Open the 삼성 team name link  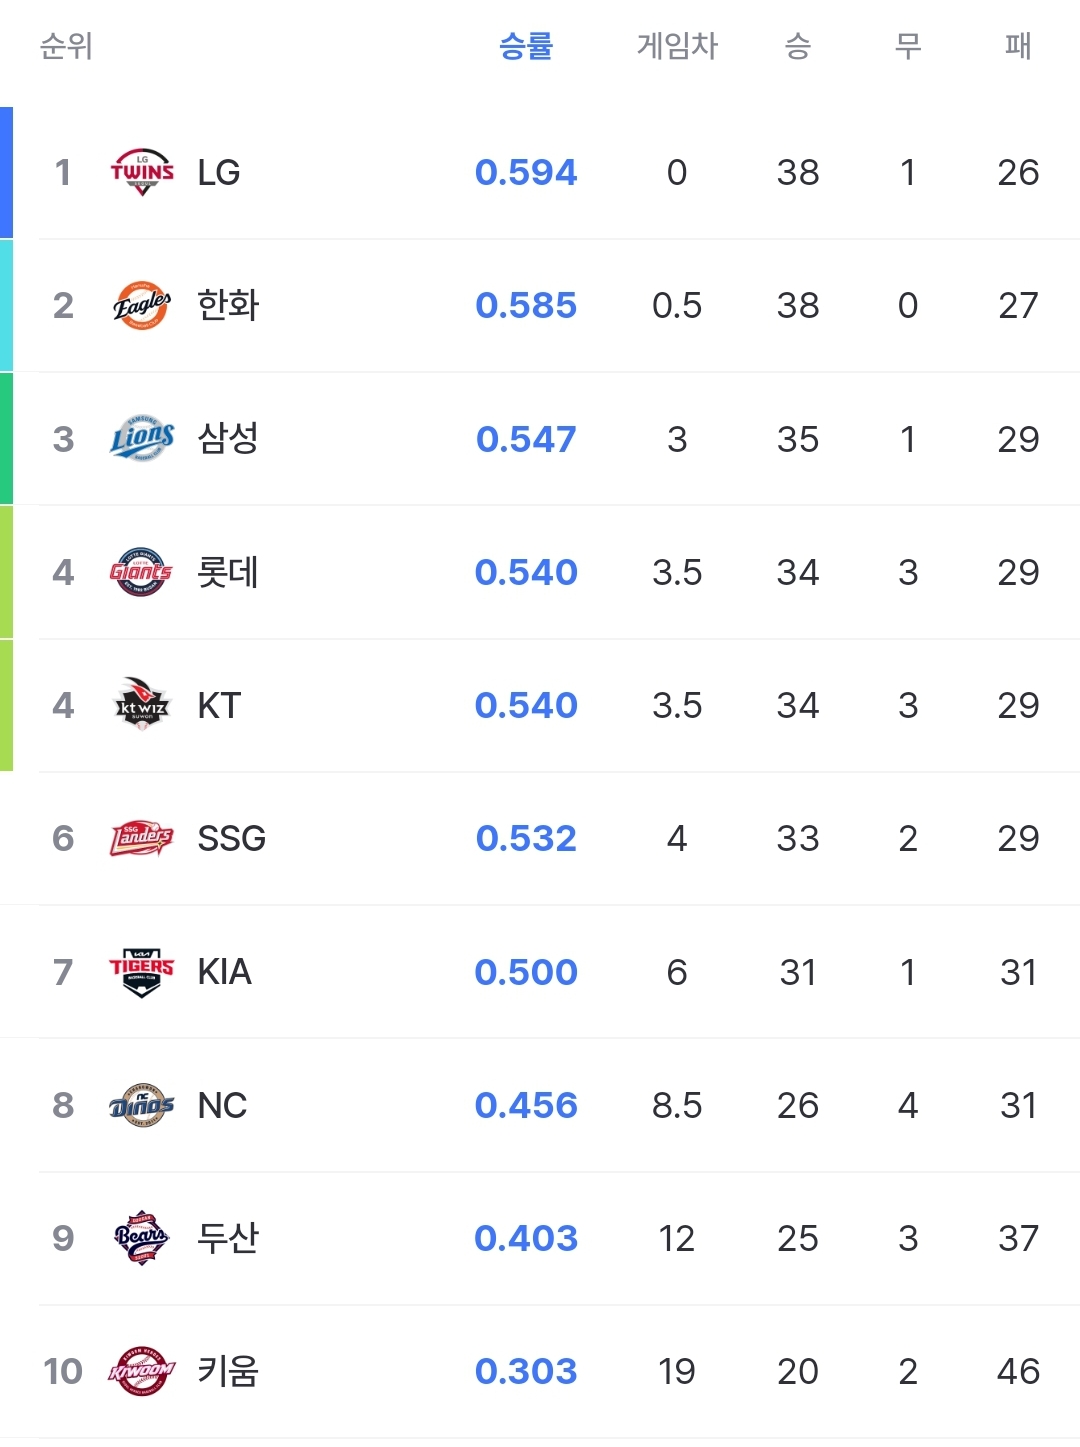pyautogui.click(x=228, y=438)
